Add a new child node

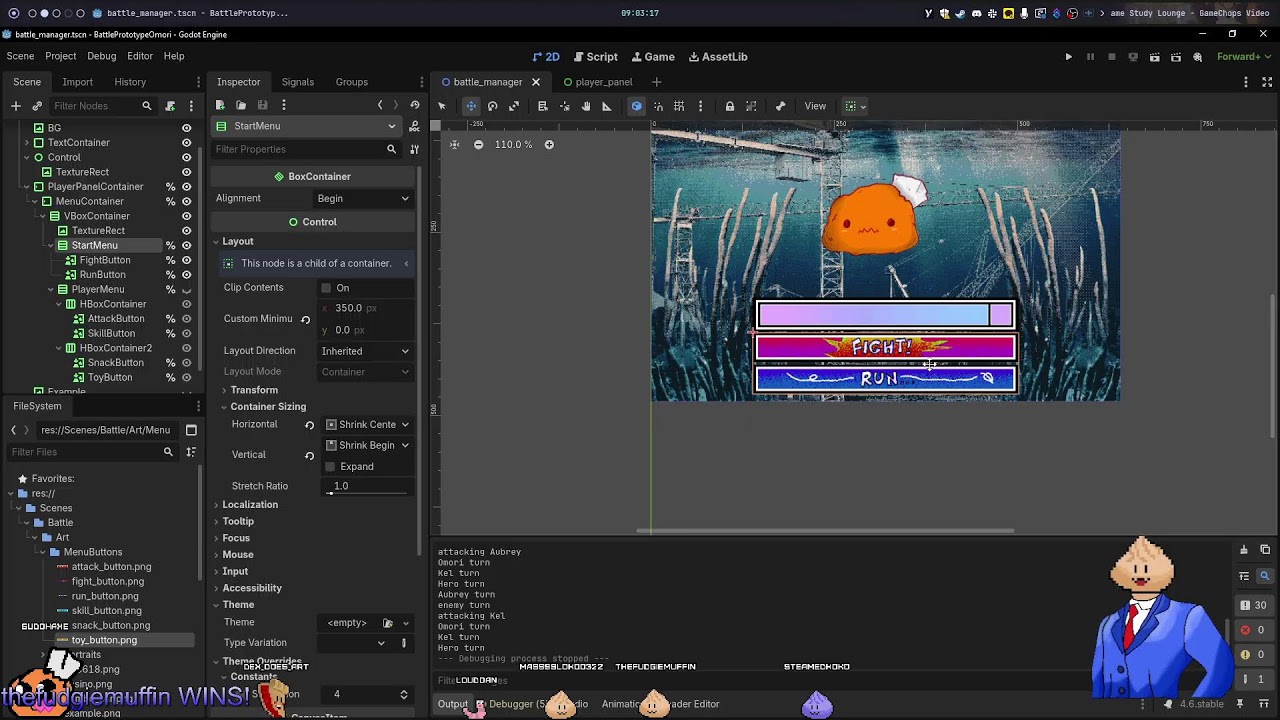point(16,106)
